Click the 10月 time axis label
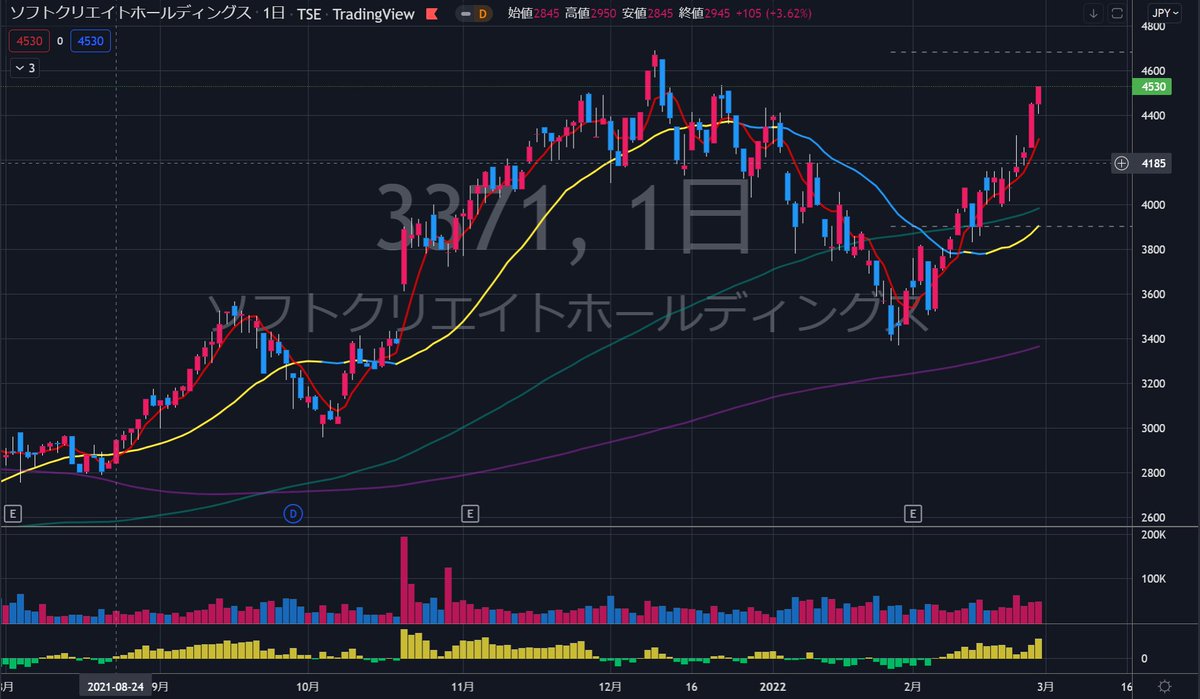Screen dimensions: 1200x699 tap(309, 687)
